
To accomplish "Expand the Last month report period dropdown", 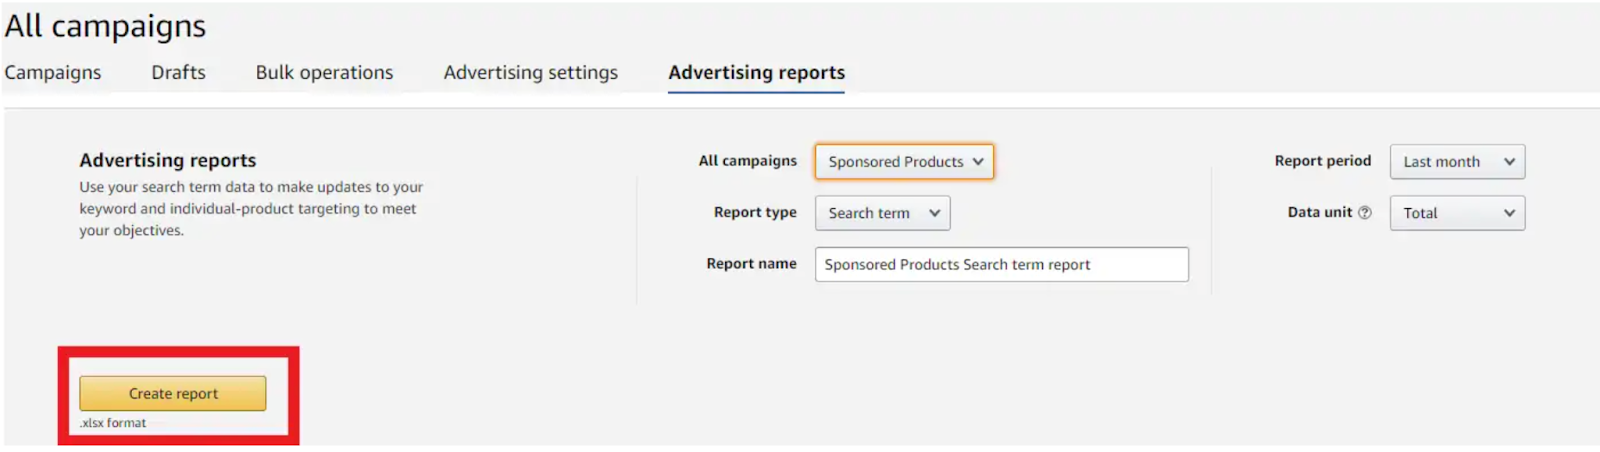I will coord(1456,162).
